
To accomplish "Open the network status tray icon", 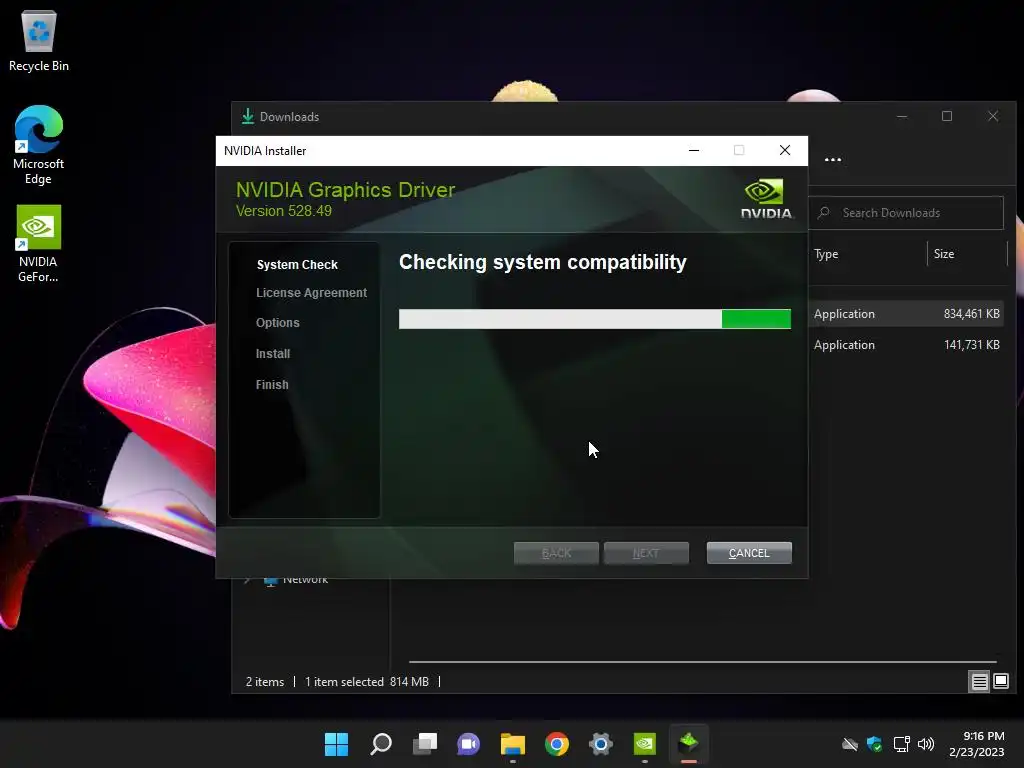I will [901, 744].
